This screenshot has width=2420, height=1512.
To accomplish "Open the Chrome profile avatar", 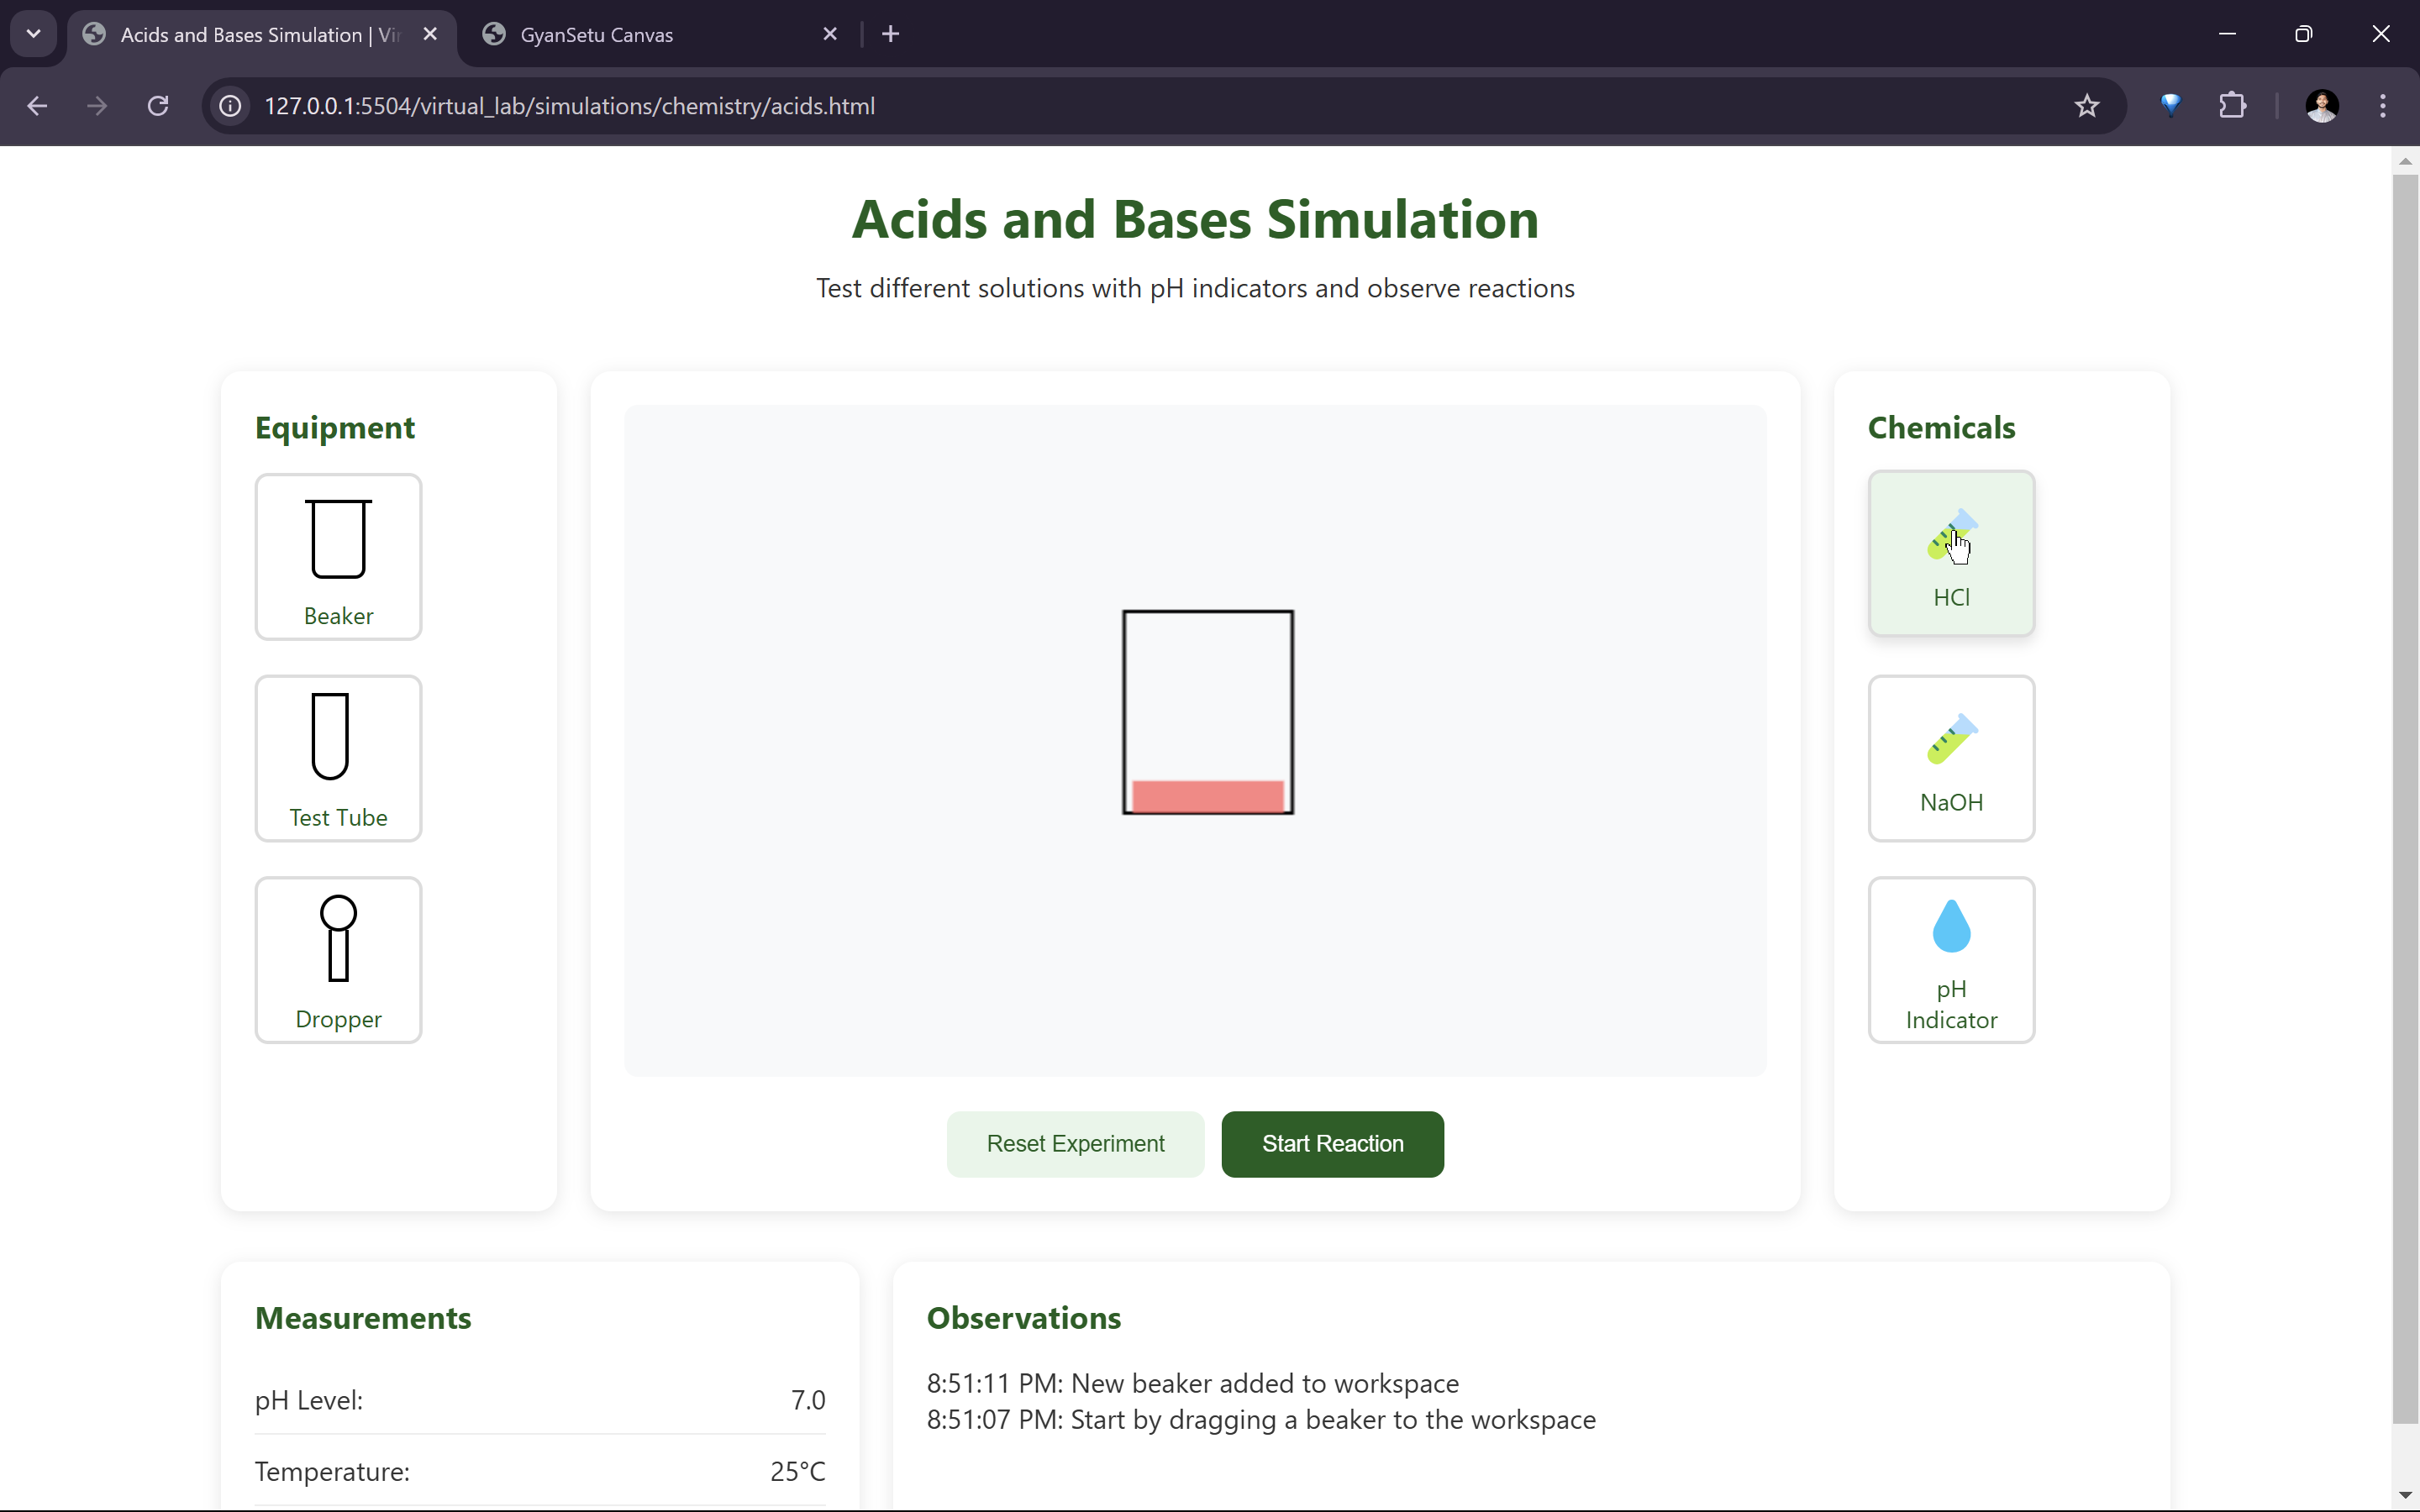I will tap(2321, 106).
